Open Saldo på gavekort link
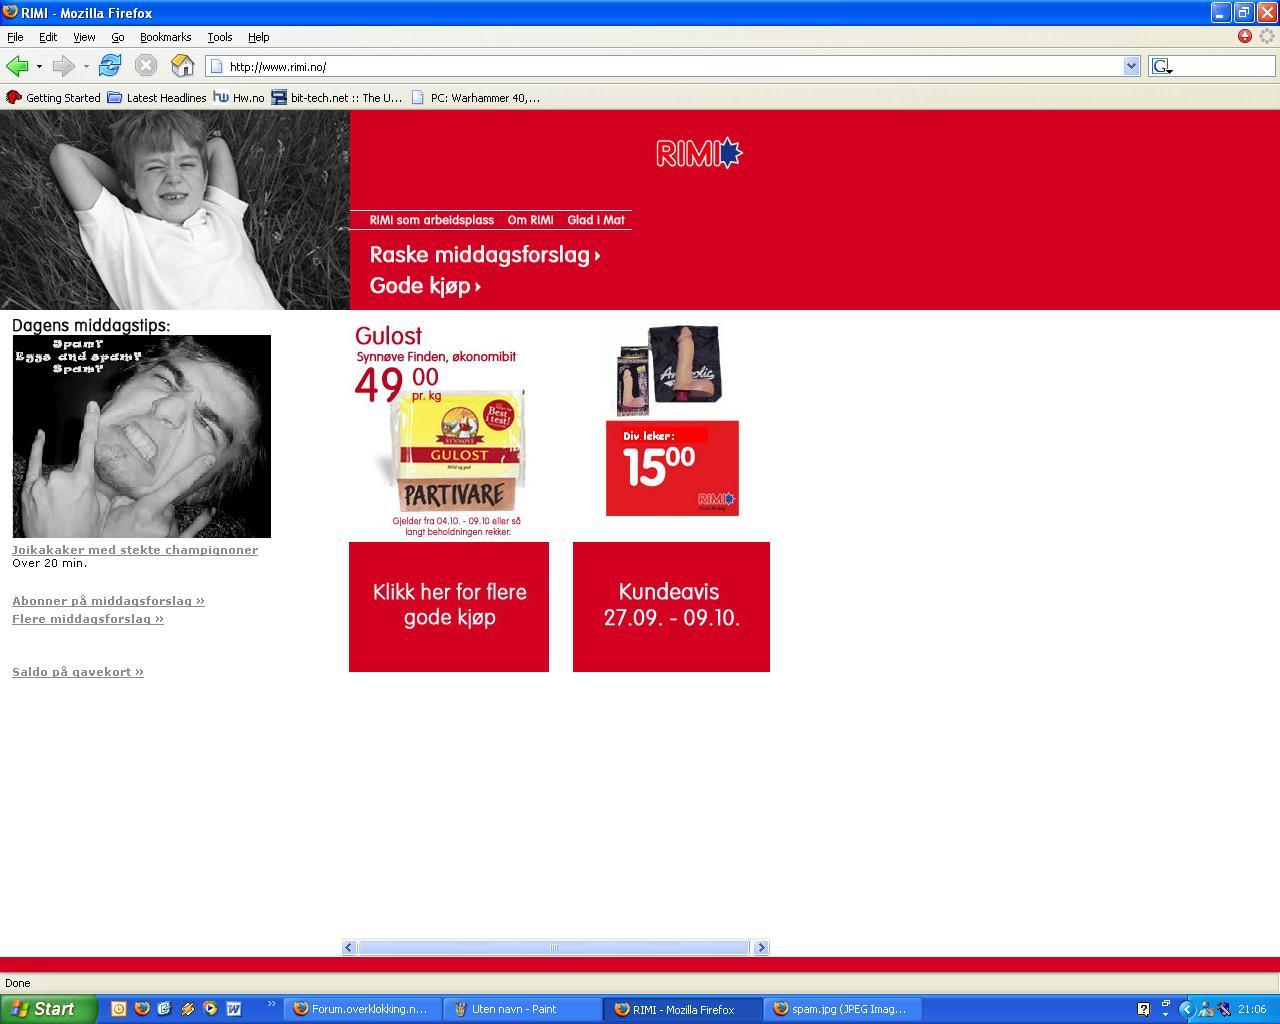 [x=78, y=672]
